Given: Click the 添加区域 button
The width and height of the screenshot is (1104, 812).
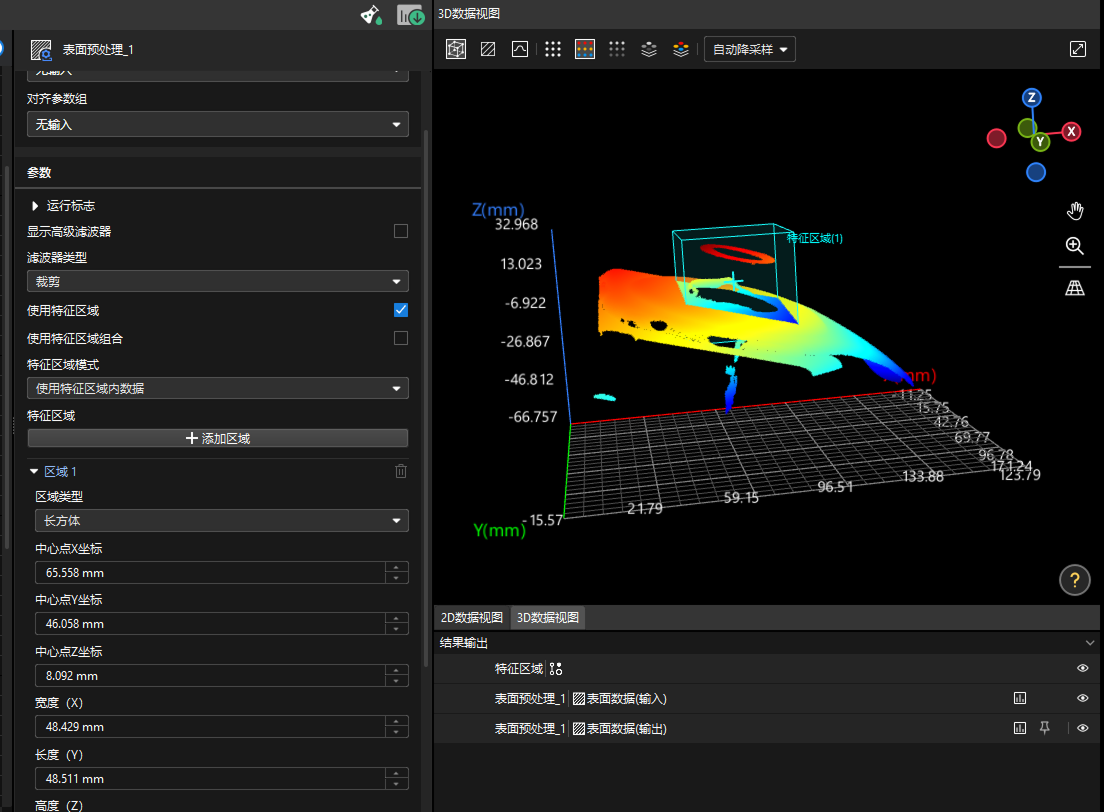Looking at the screenshot, I should 217,437.
